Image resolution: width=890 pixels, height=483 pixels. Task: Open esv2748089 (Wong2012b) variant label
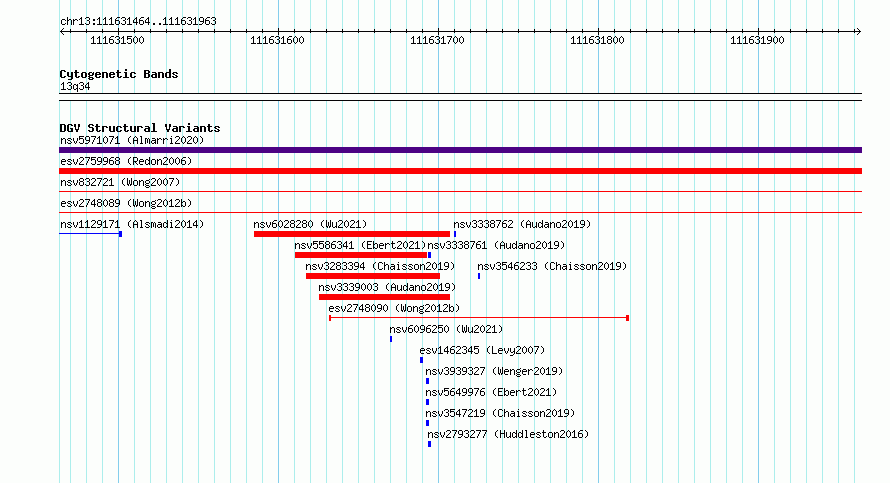[x=126, y=203]
